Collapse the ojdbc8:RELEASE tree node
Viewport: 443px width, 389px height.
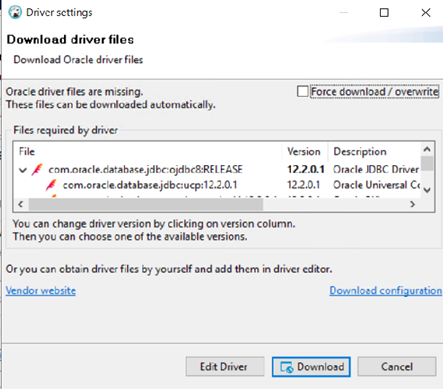23,170
